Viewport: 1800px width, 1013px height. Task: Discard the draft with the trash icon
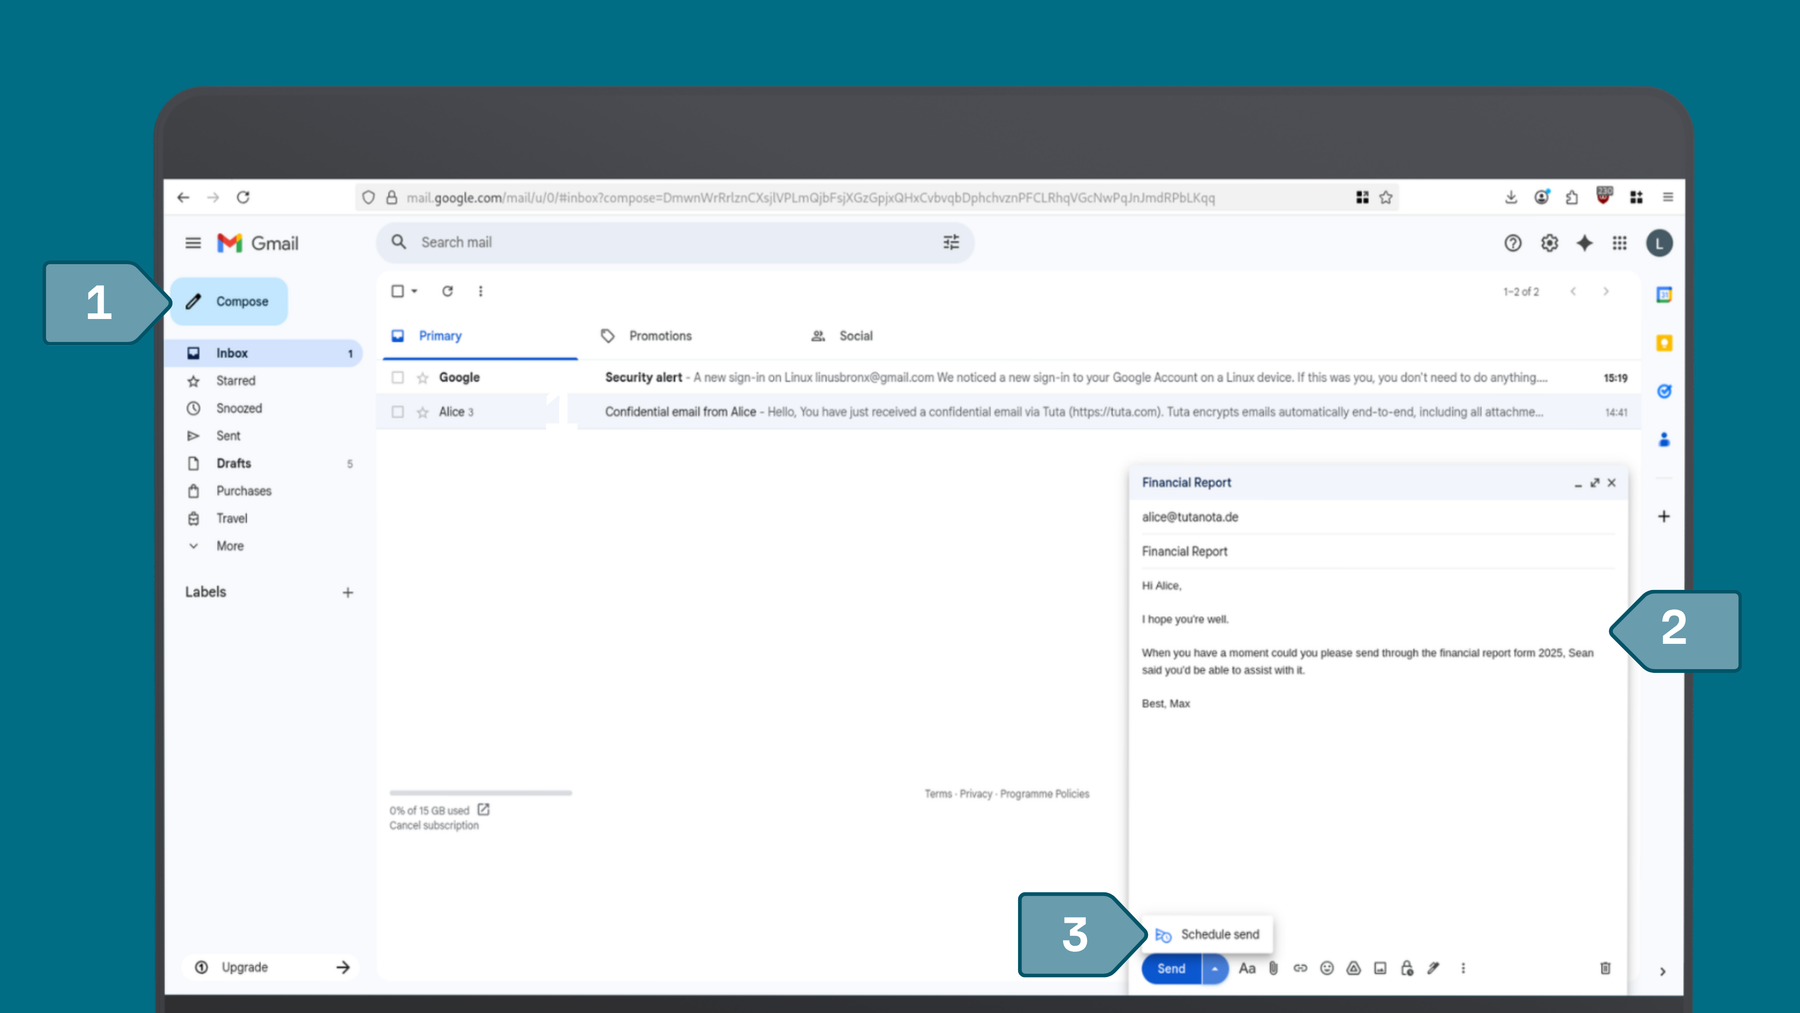click(x=1606, y=968)
